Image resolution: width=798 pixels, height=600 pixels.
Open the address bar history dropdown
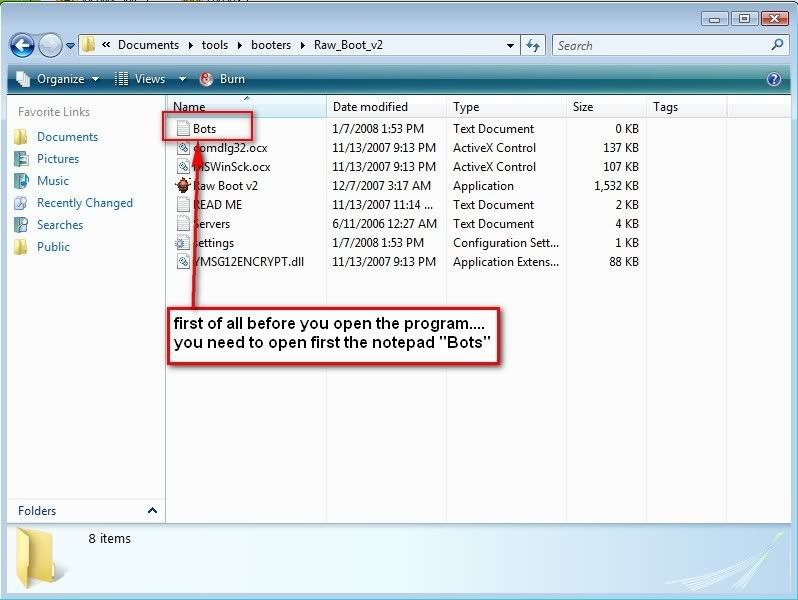[x=510, y=45]
